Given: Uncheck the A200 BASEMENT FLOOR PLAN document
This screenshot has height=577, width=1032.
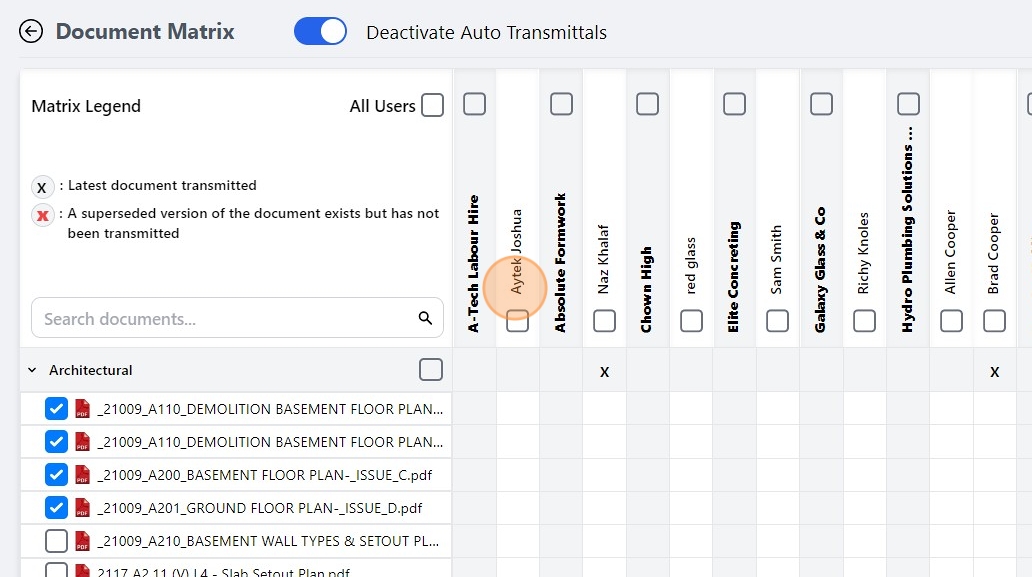Looking at the screenshot, I should (57, 474).
